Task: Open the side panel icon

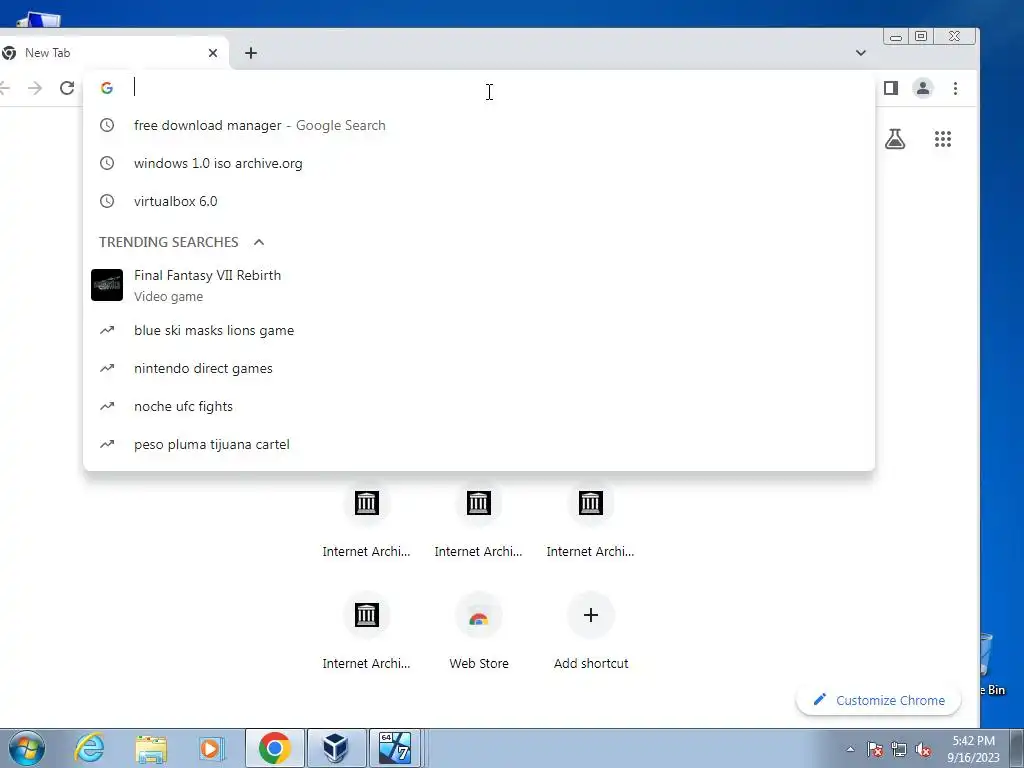Action: (891, 88)
